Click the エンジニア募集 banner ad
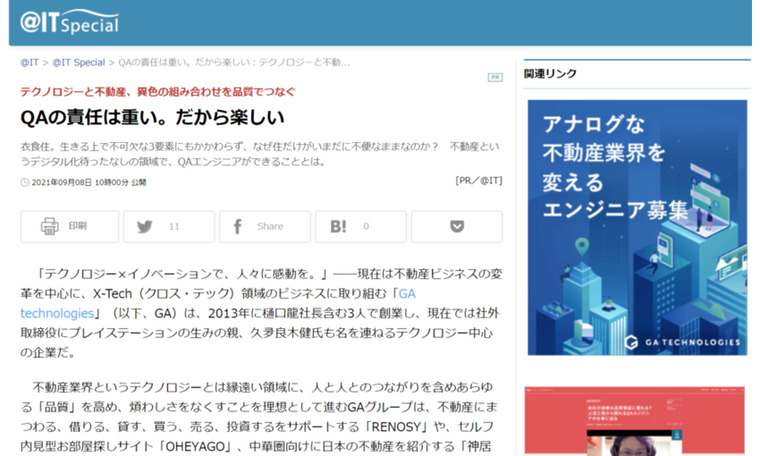 coord(636,227)
